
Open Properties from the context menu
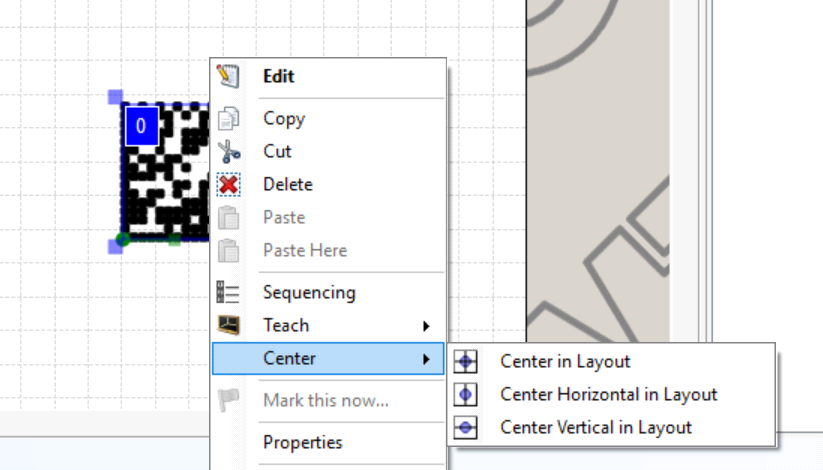(x=303, y=442)
